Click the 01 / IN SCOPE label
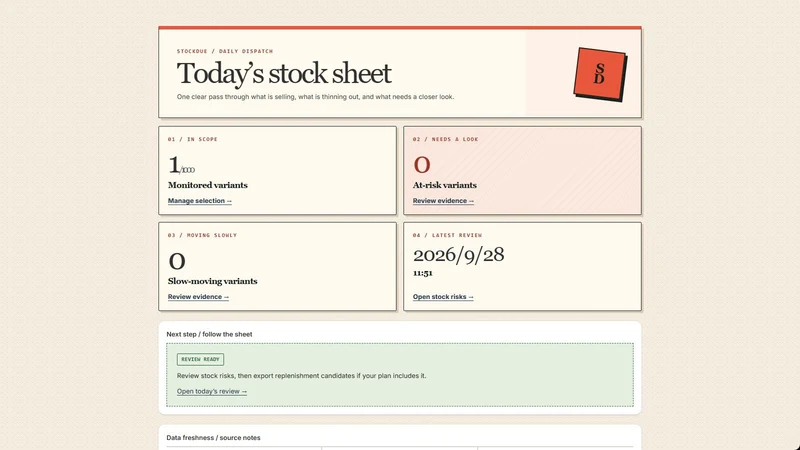Image resolution: width=800 pixels, height=450 pixels. click(192, 139)
